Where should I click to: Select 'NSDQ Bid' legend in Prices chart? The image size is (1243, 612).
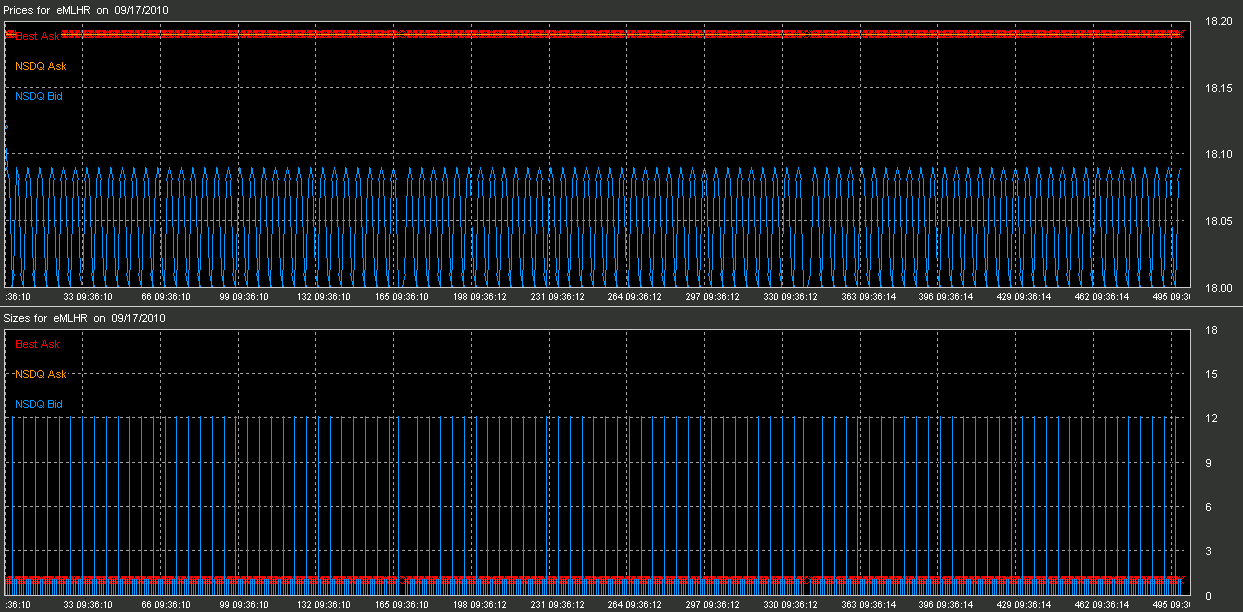(x=39, y=96)
